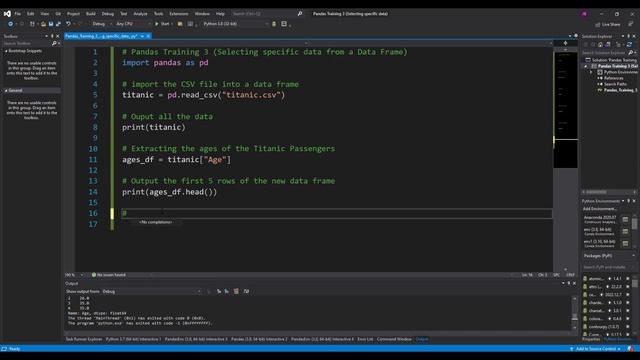Click the search magnifier icon in title bar

(300, 13)
